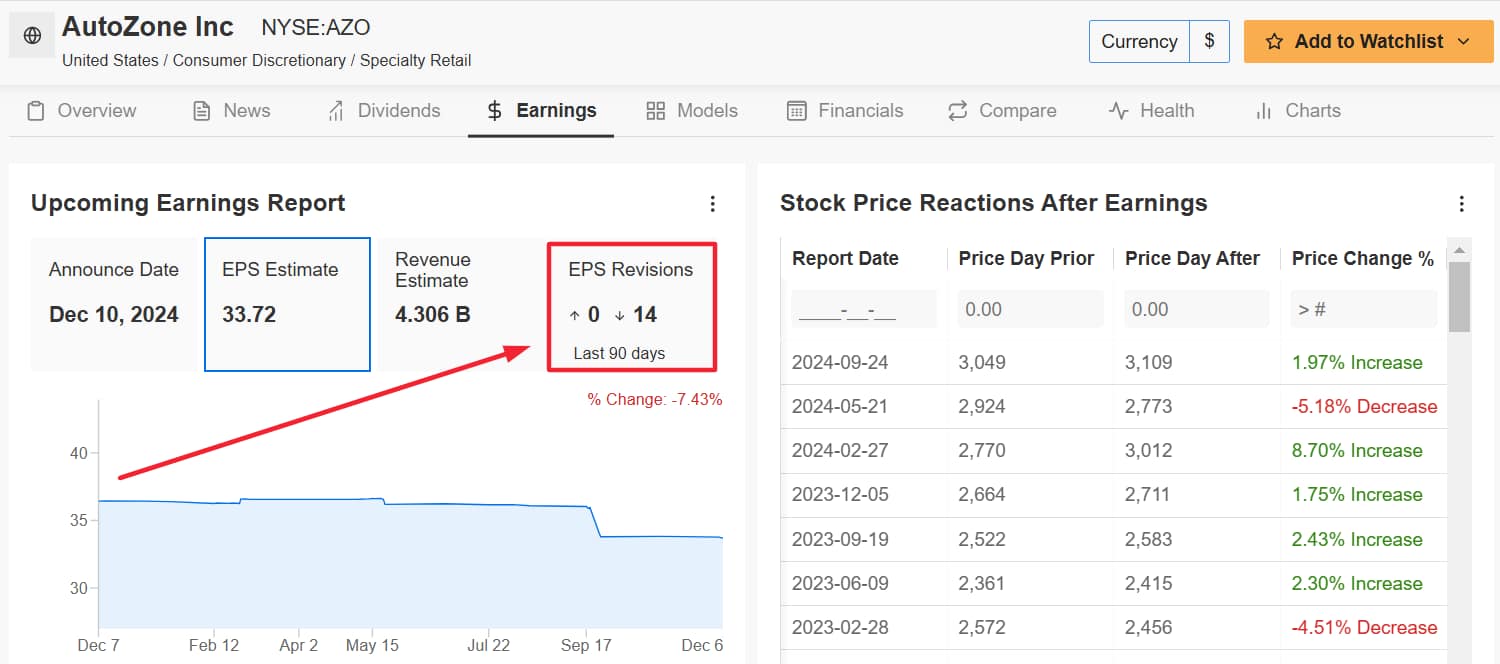Switch to the Financials tab
The image size is (1500, 664).
click(x=845, y=111)
